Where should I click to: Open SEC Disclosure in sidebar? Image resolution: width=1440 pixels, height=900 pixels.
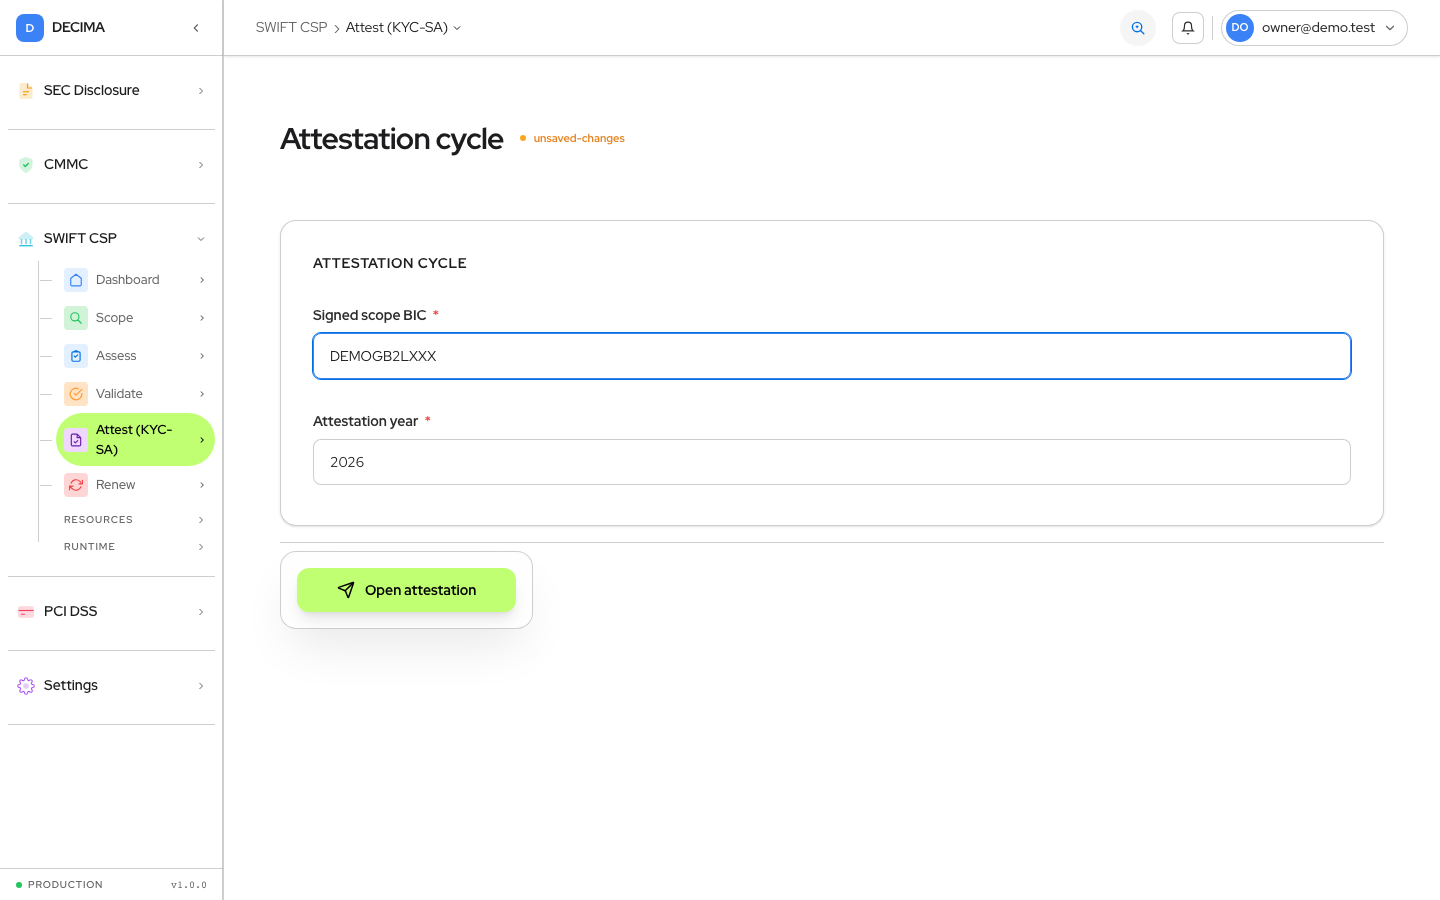coord(112,91)
